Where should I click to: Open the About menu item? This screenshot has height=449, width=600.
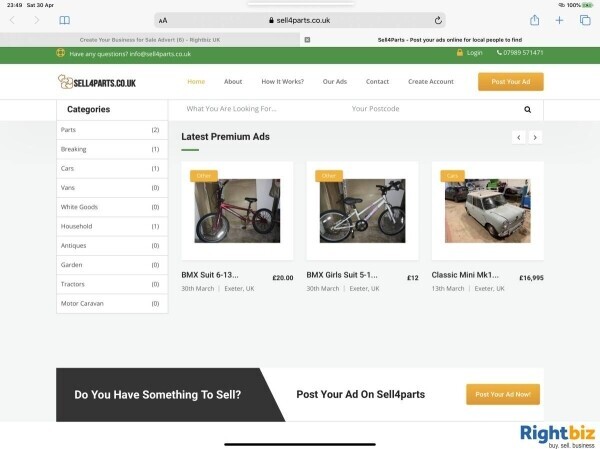pyautogui.click(x=233, y=82)
